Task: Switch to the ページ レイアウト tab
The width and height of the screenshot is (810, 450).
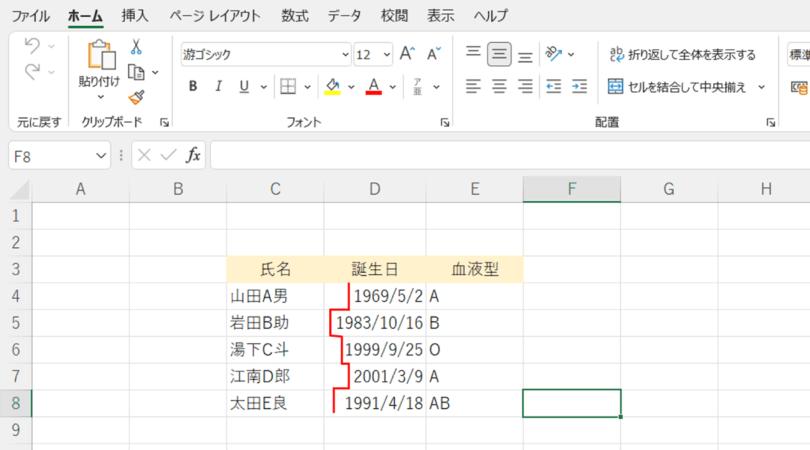Action: click(215, 15)
